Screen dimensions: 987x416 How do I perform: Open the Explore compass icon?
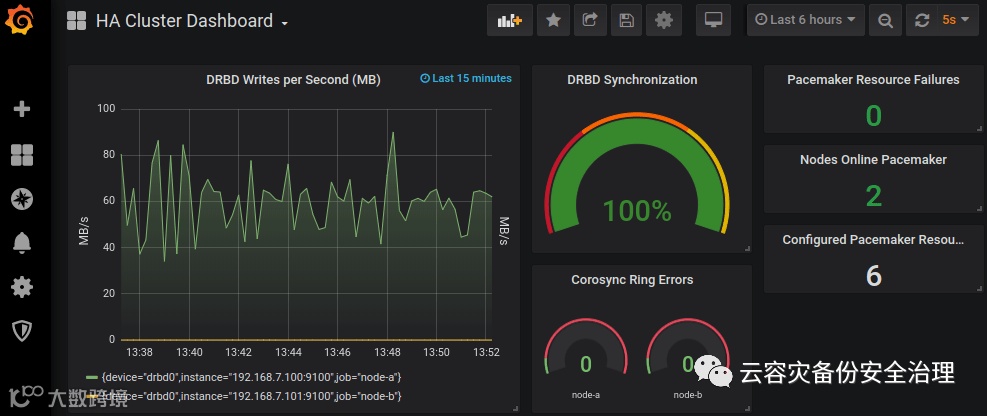point(22,200)
